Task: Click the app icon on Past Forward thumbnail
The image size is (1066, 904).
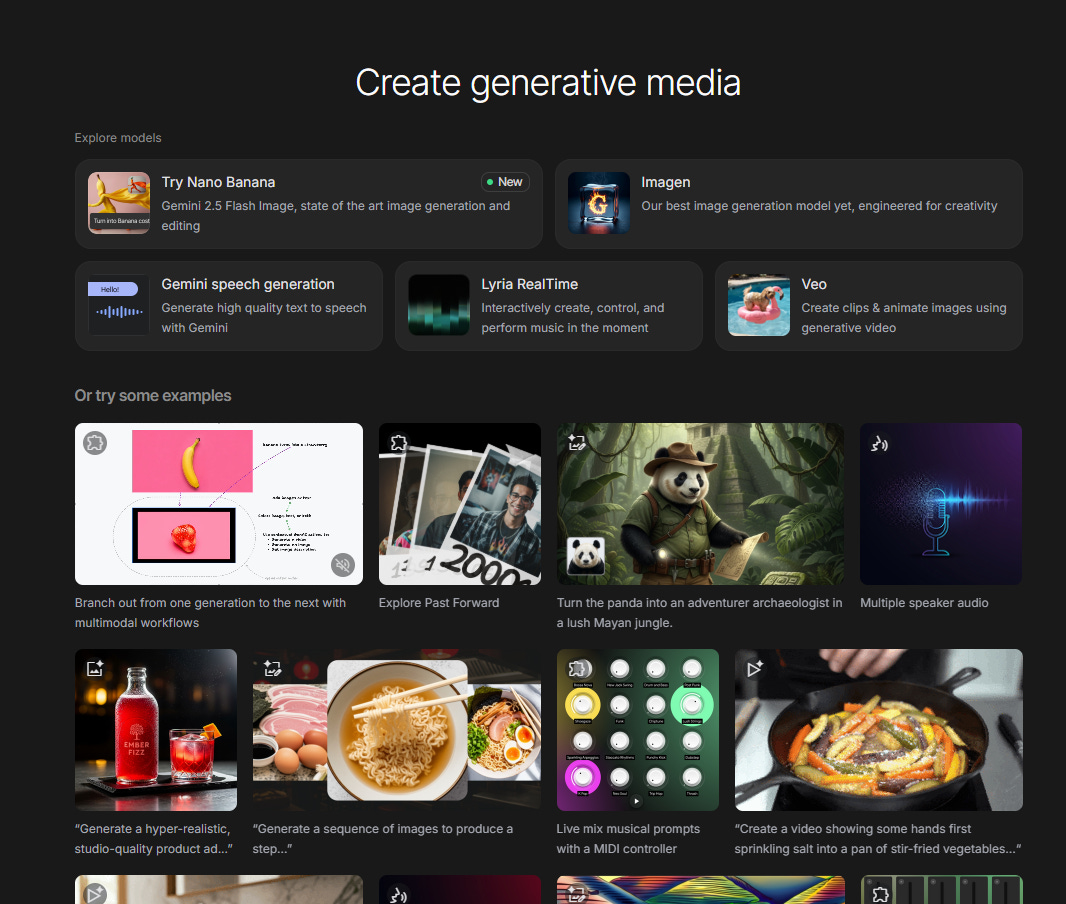Action: tap(398, 443)
